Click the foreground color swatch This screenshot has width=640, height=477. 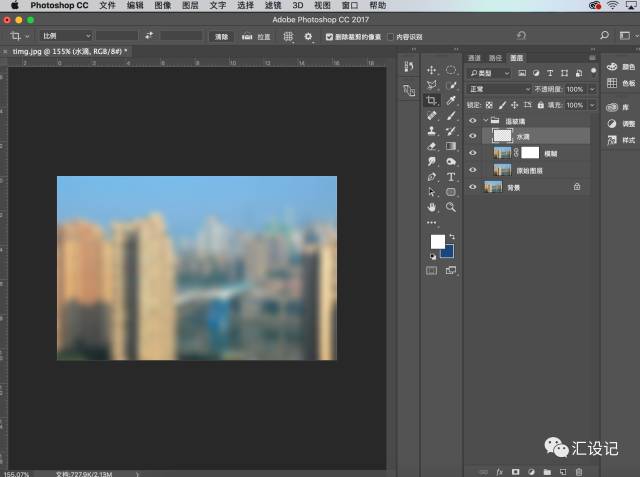pos(437,242)
